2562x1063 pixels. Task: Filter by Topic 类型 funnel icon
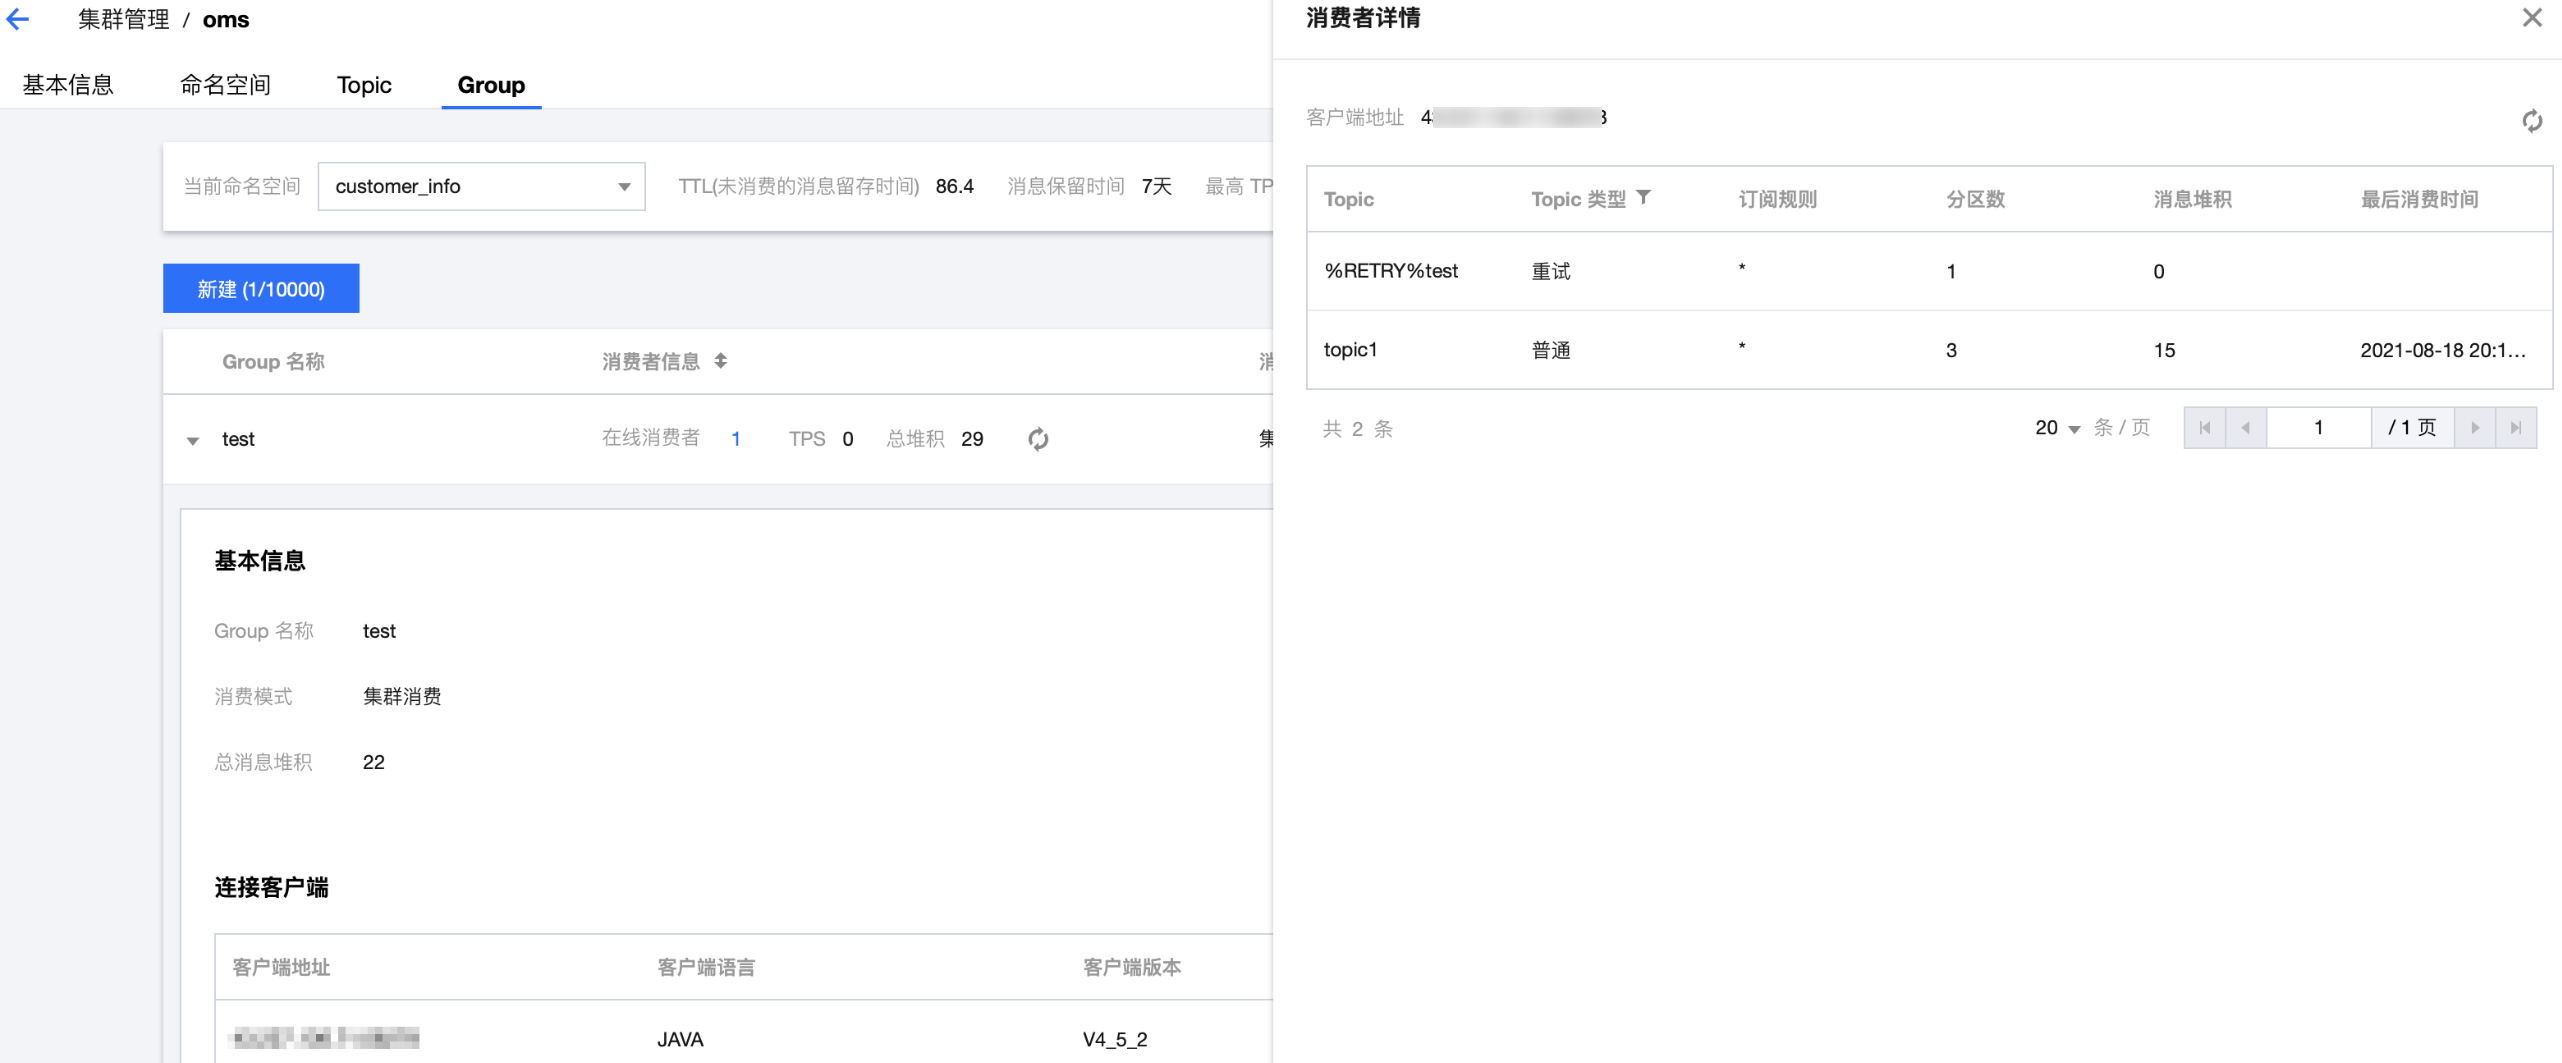pos(1643,198)
